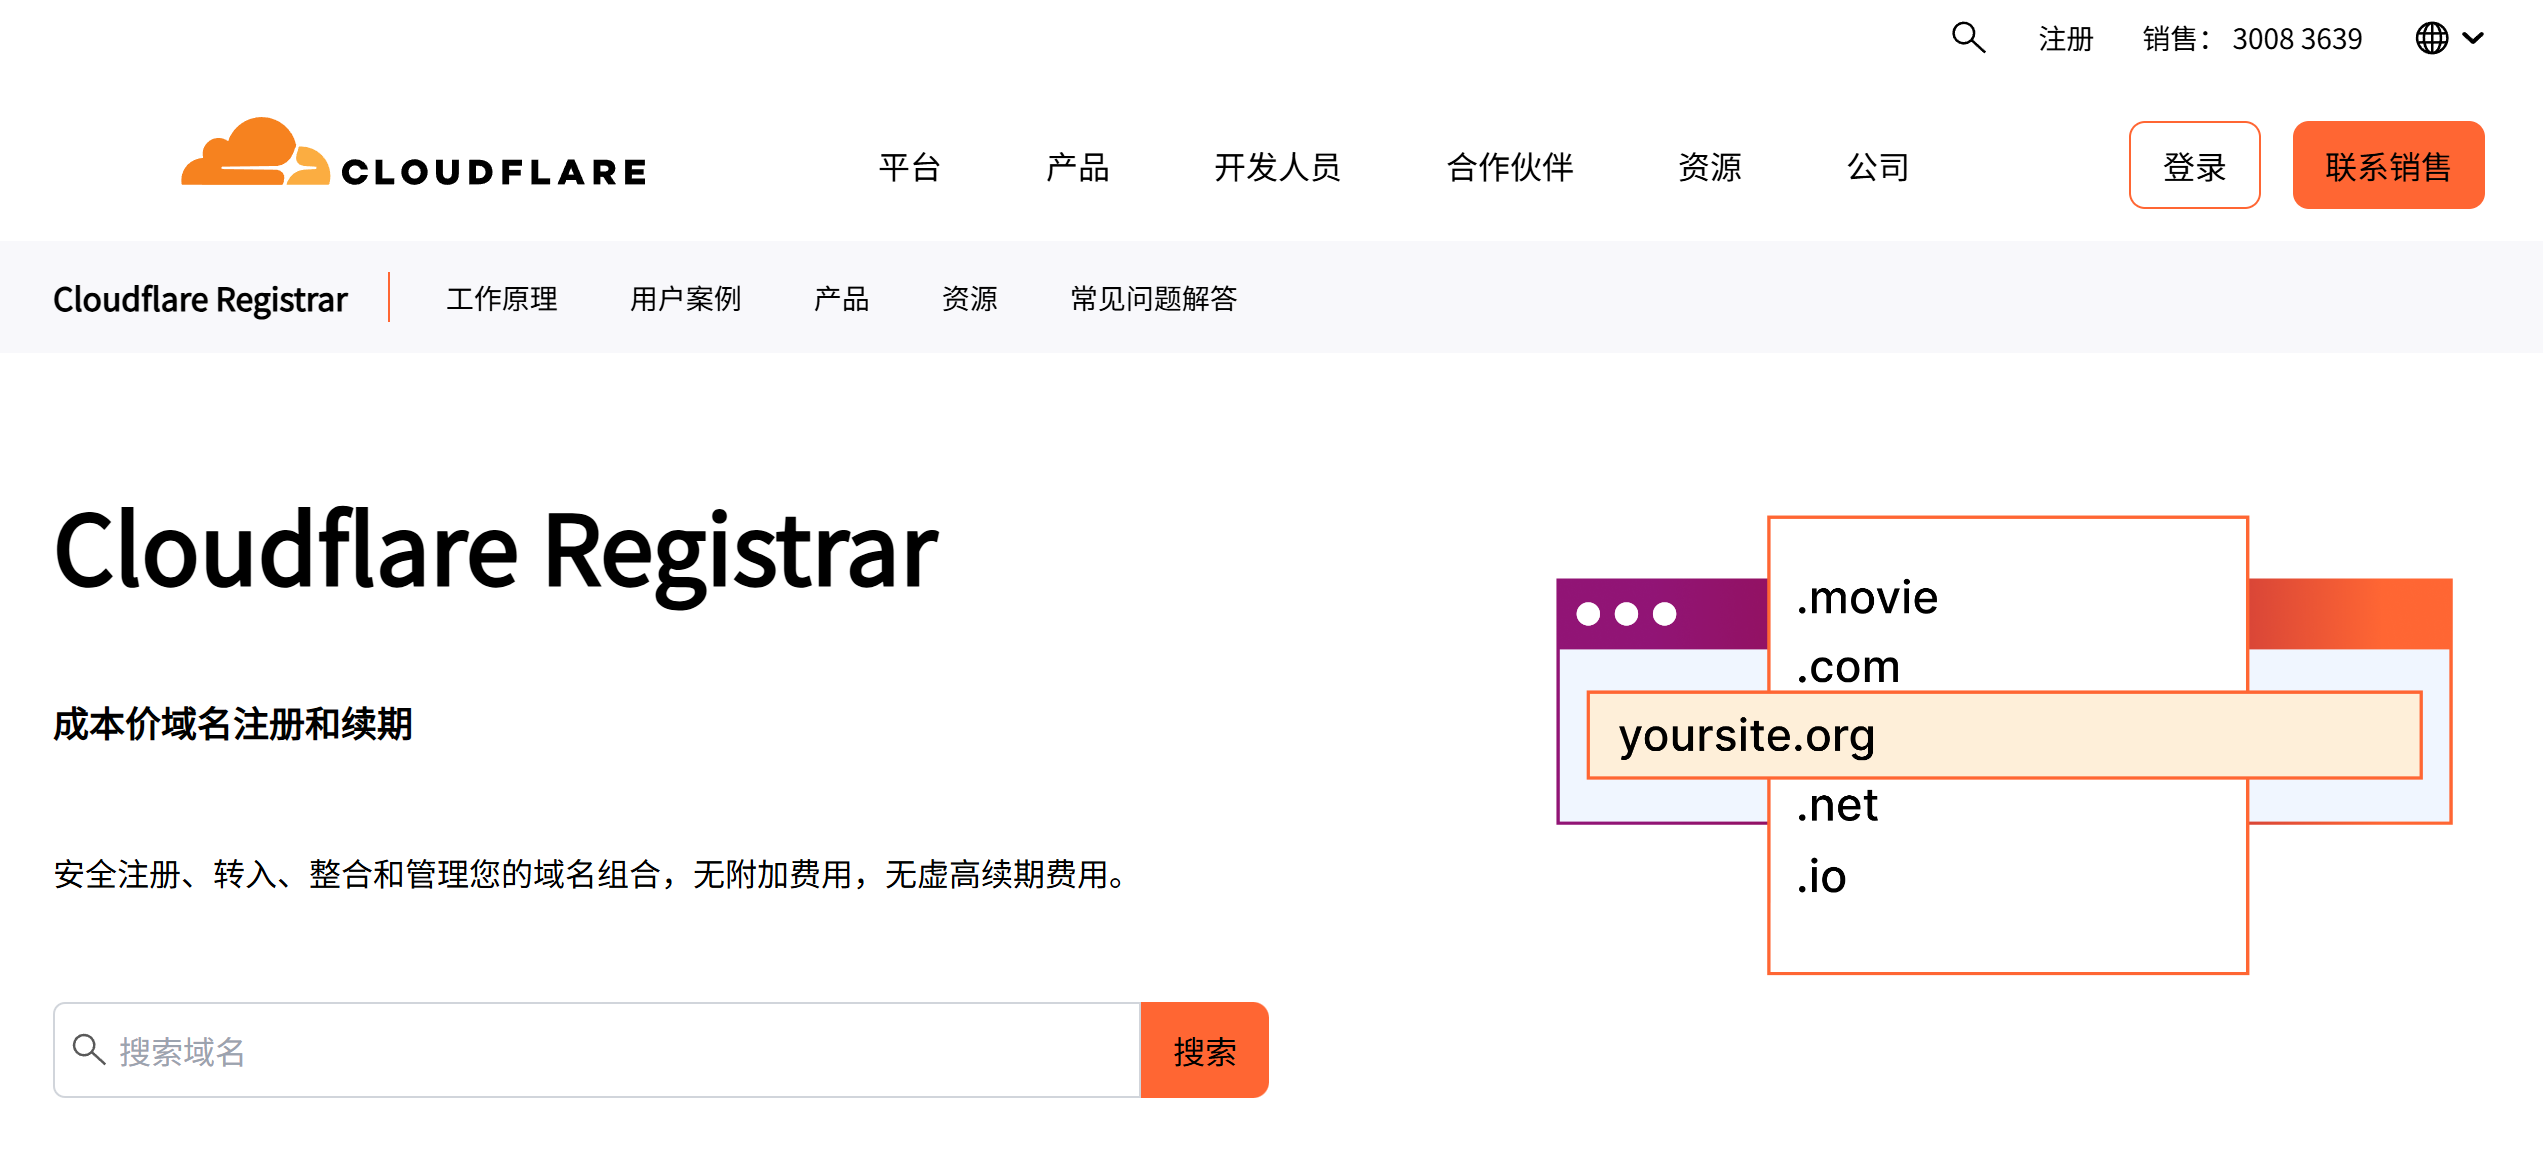Open the 产品 main navigation menu

coord(1077,167)
